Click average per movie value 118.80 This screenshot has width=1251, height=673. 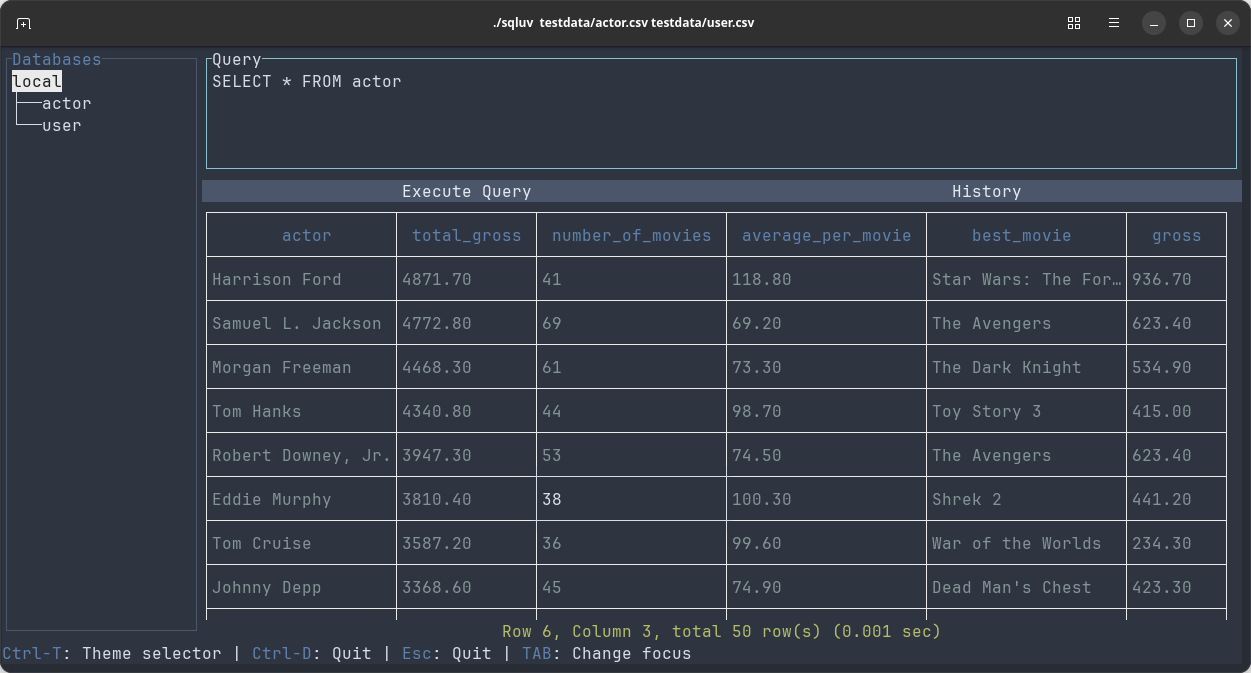(x=762, y=280)
